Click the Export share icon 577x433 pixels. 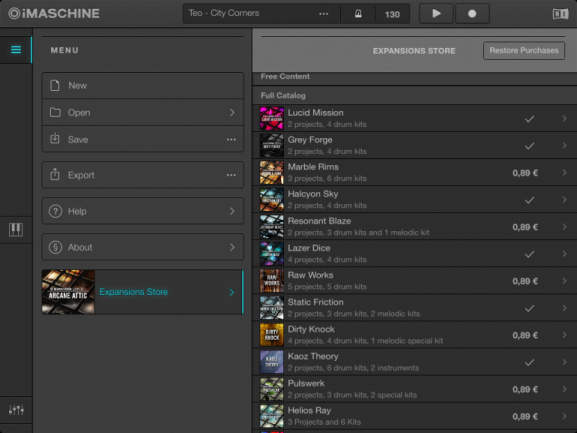point(55,174)
